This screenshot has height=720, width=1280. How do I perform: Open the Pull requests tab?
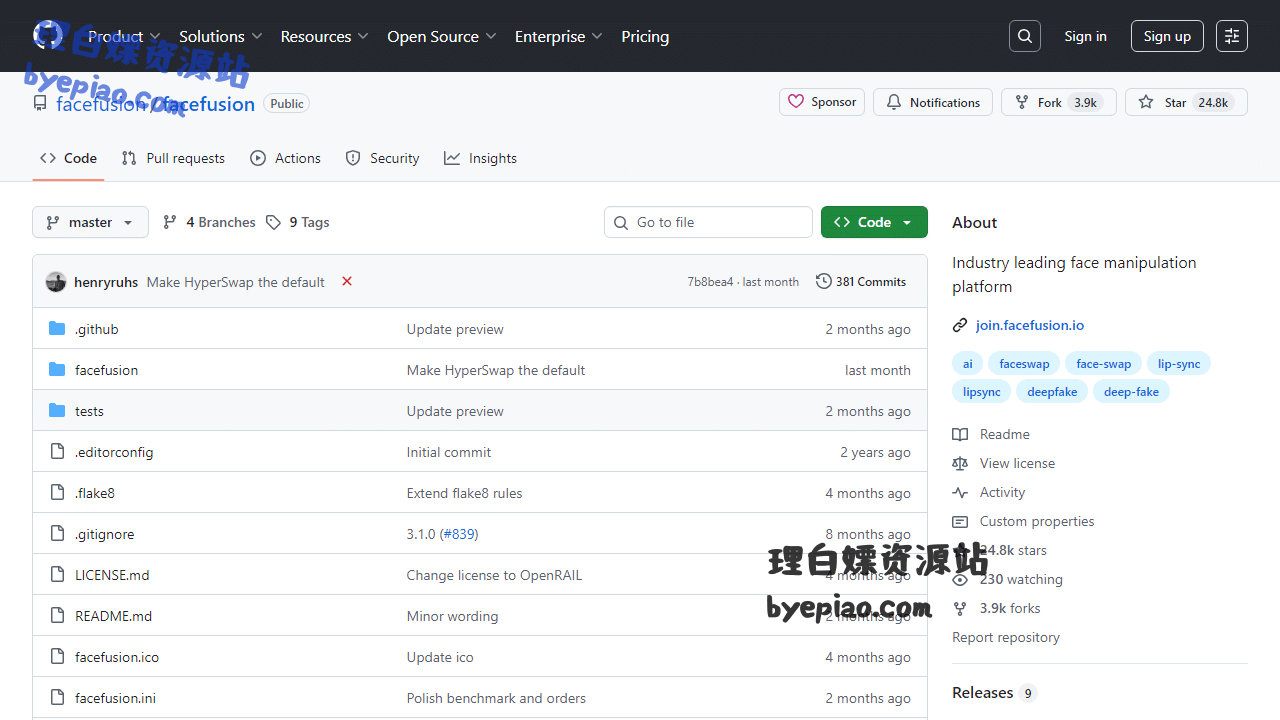173,158
